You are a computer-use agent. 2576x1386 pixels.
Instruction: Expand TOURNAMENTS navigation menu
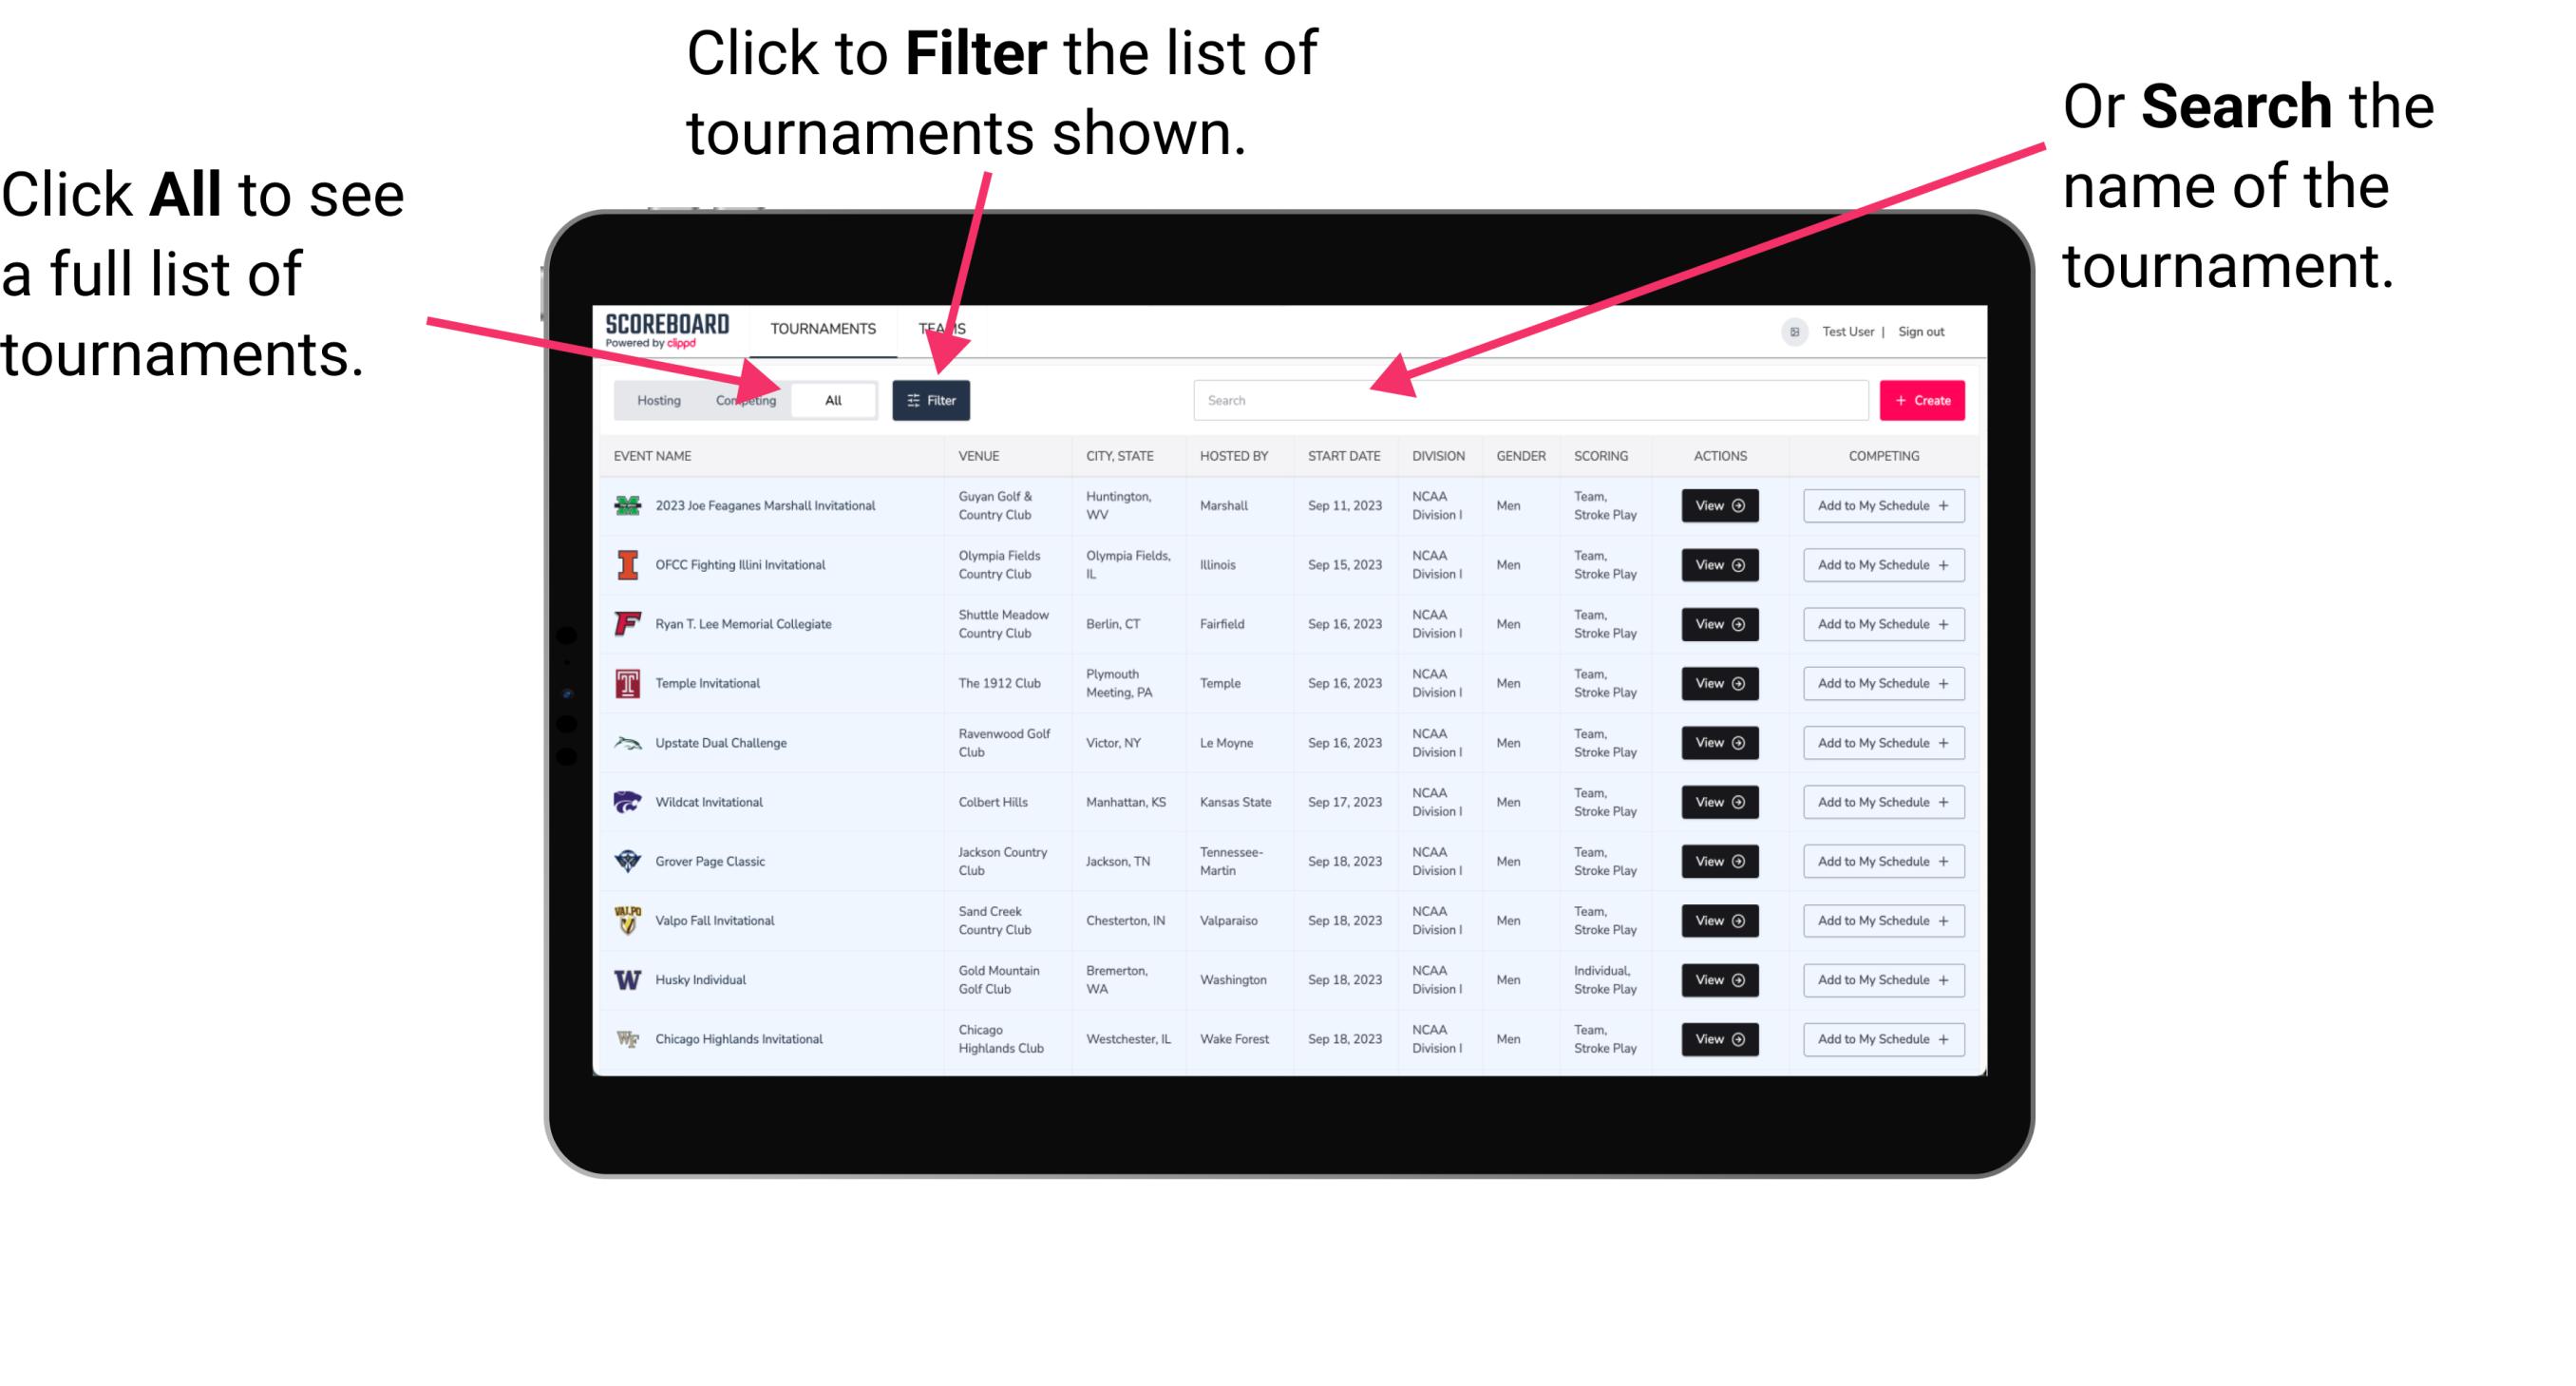click(x=821, y=328)
